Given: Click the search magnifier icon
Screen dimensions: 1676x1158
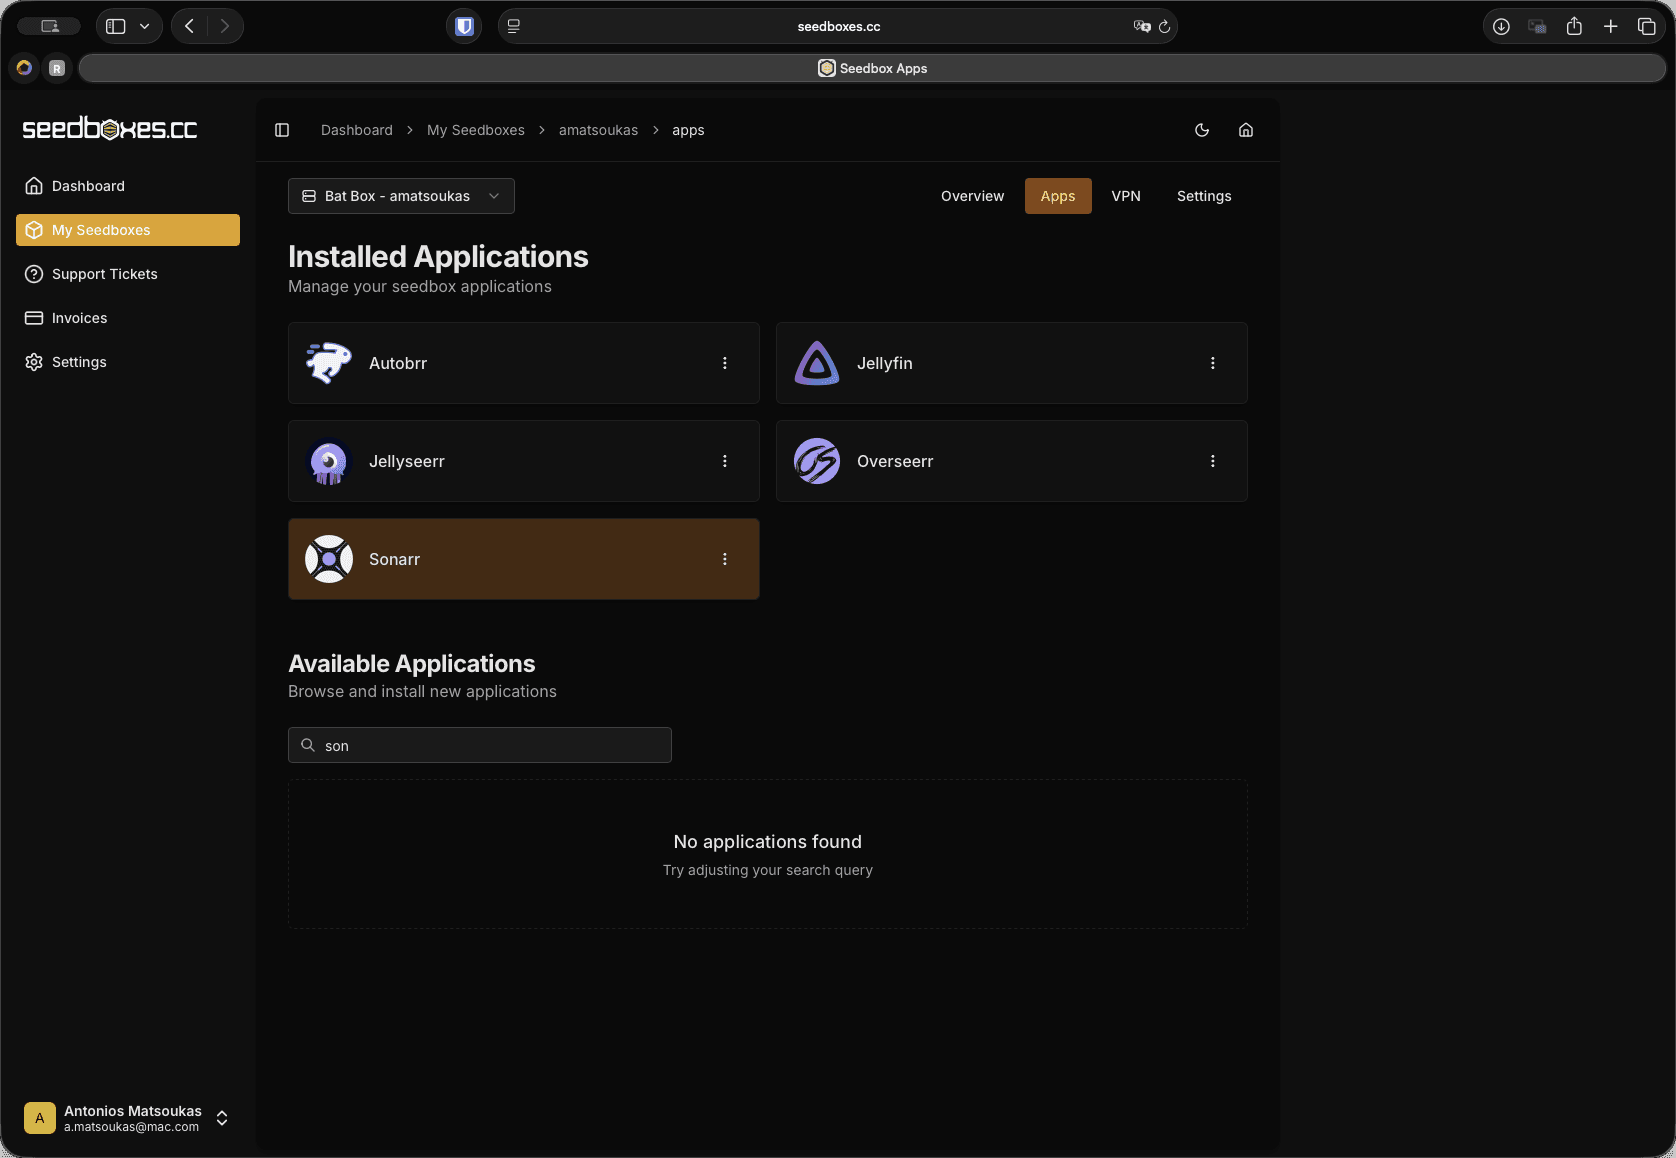Looking at the screenshot, I should pos(308,745).
